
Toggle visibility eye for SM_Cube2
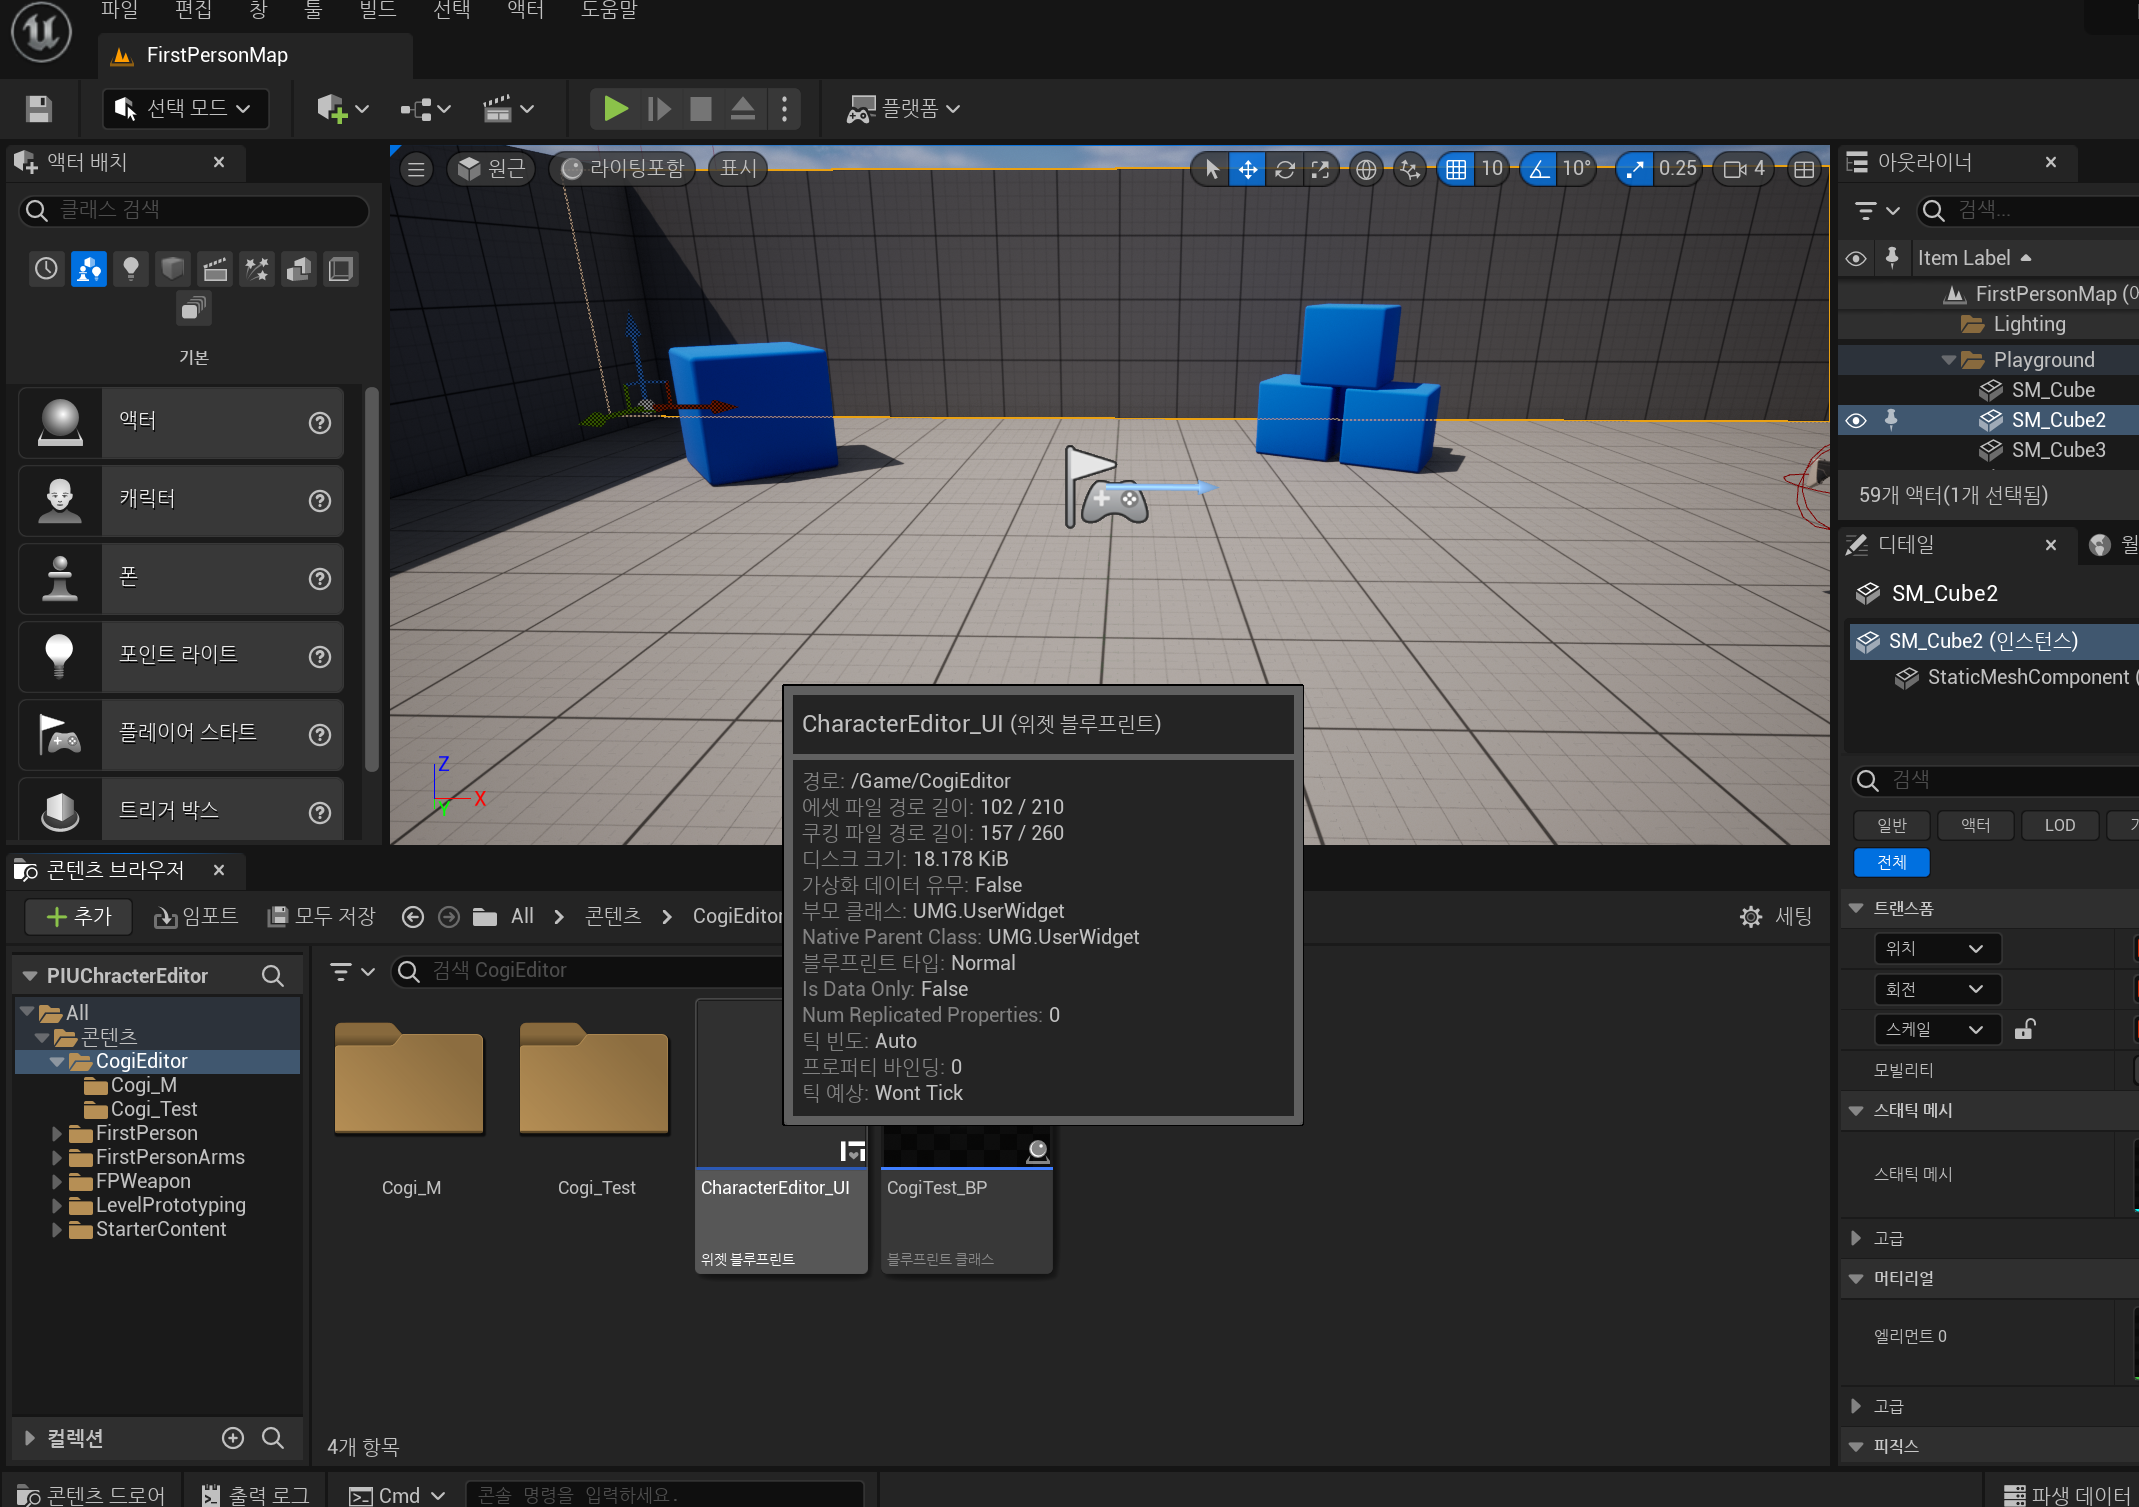(1855, 420)
